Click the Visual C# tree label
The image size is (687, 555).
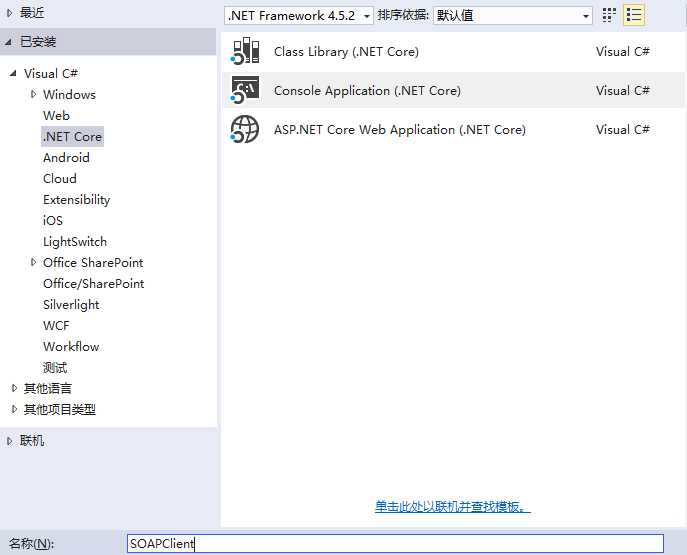coord(50,74)
